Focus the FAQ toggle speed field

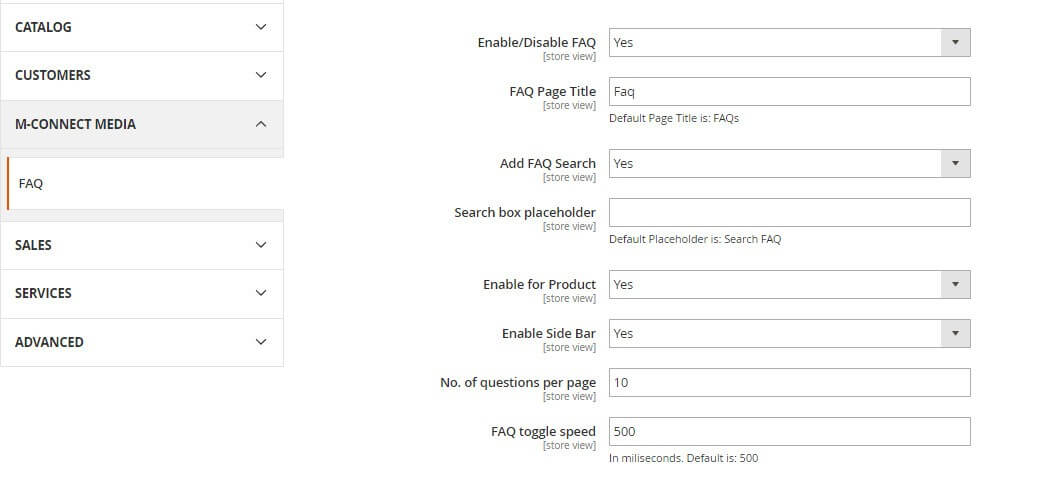pos(789,431)
